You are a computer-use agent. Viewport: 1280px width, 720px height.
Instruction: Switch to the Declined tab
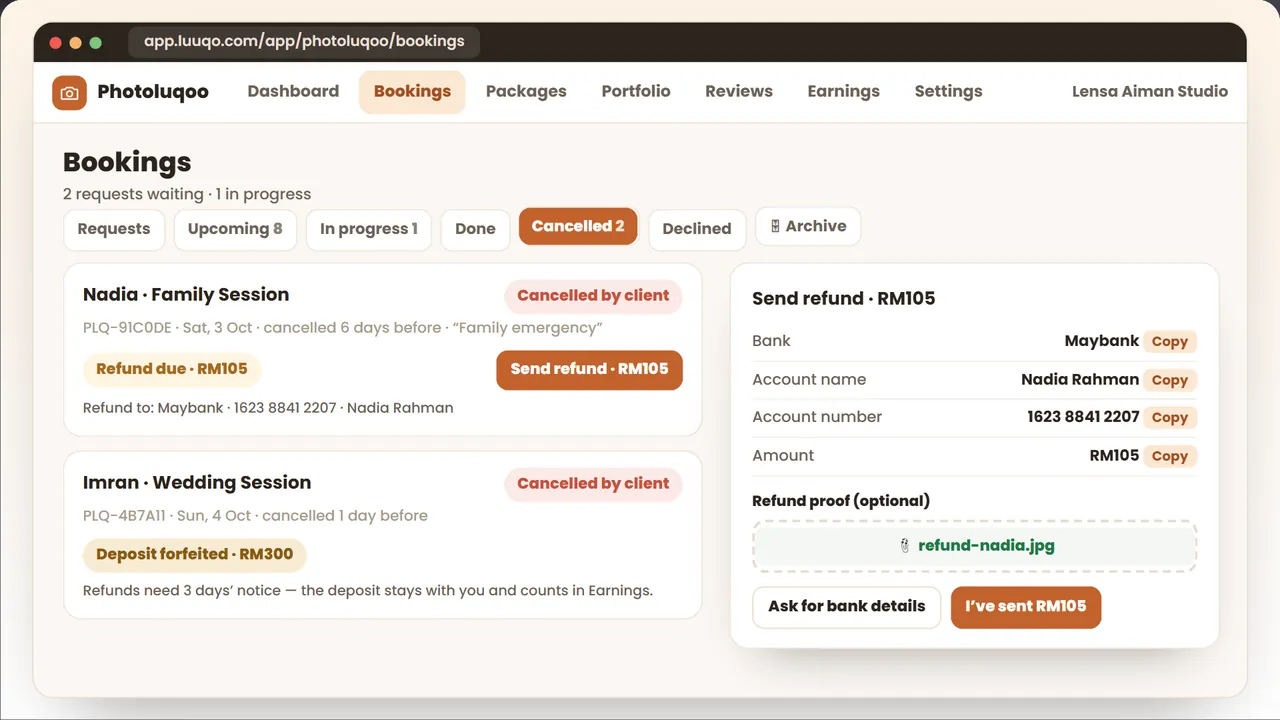[697, 229]
